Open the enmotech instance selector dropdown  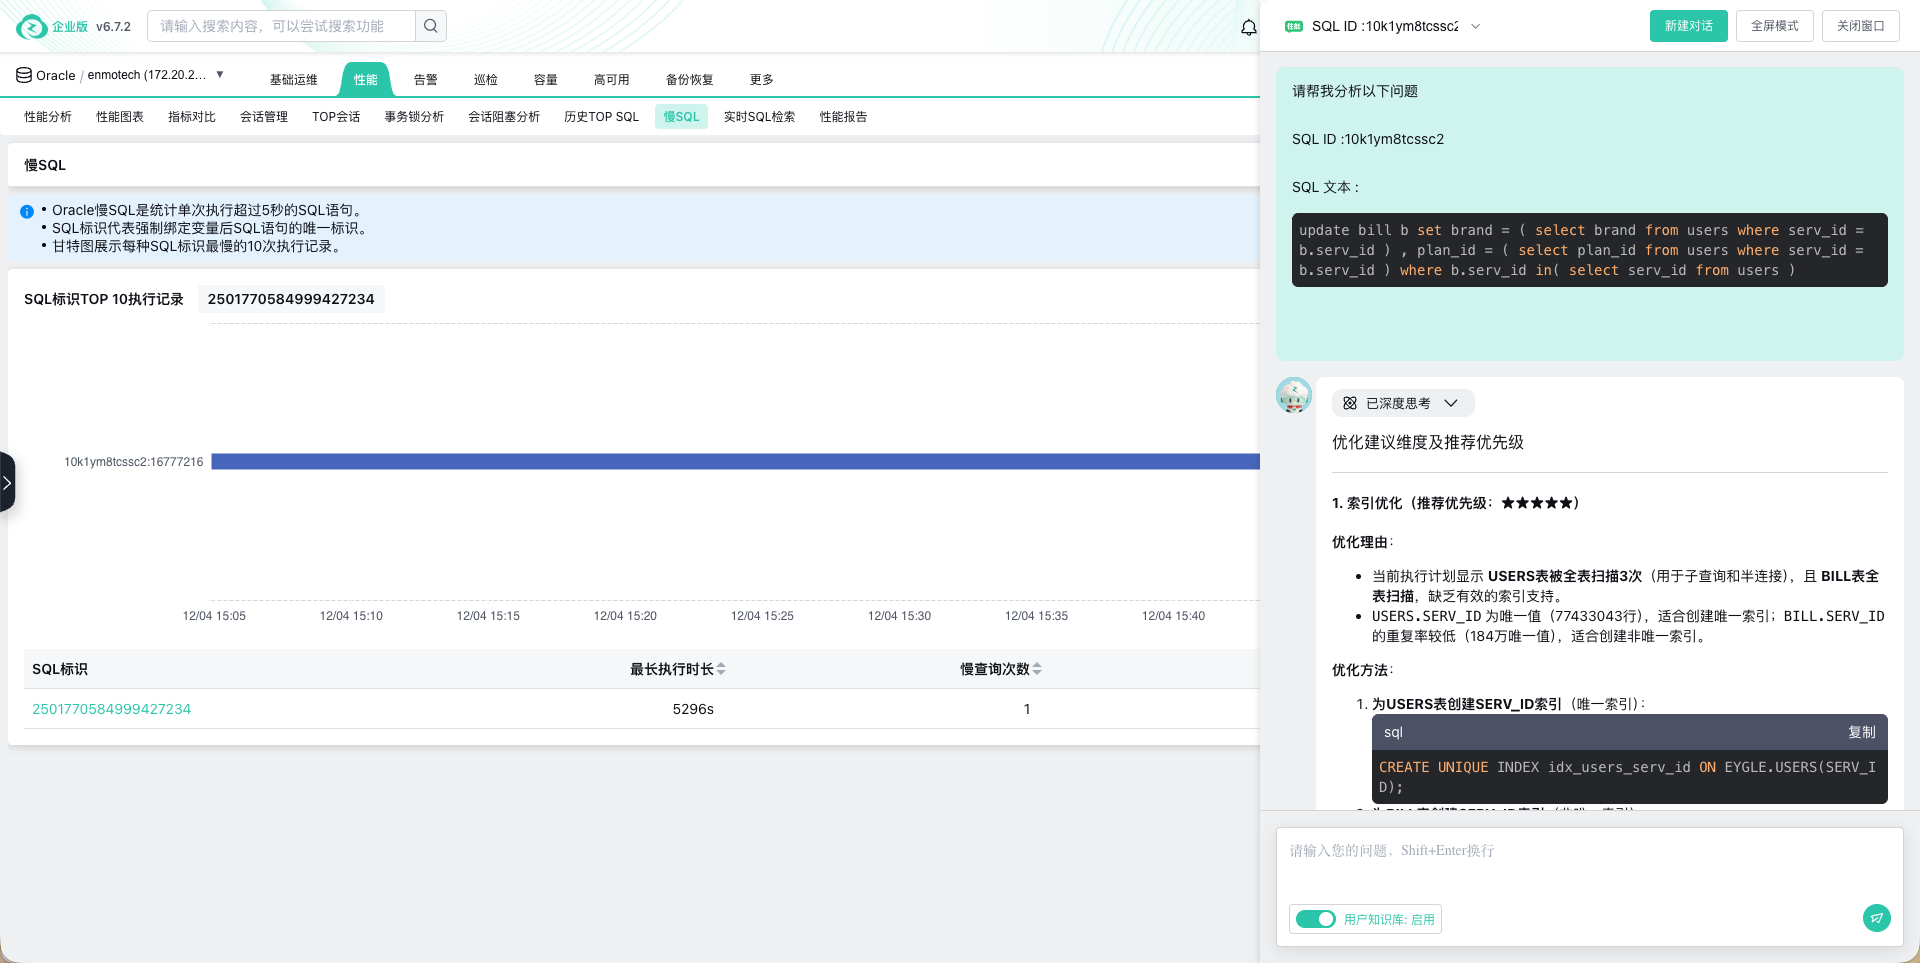[x=219, y=74]
